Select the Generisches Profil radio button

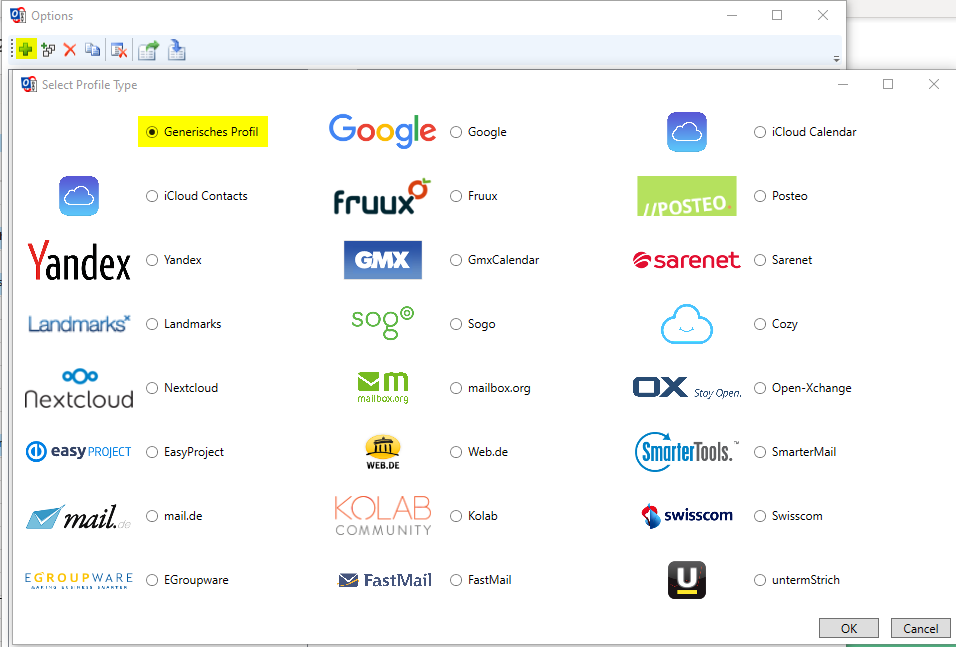click(x=152, y=132)
